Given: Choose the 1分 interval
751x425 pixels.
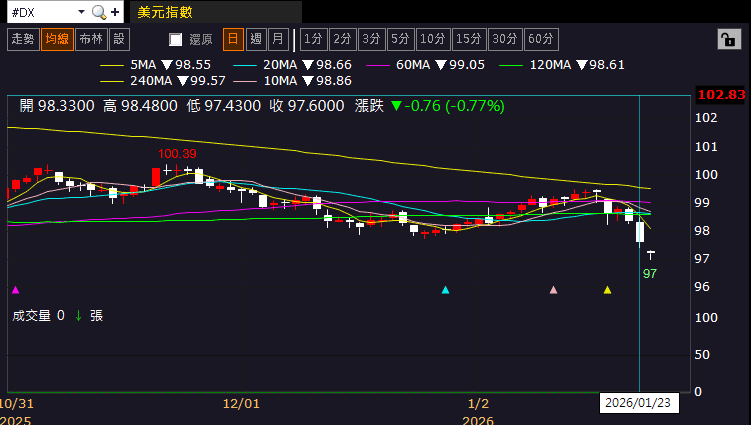Looking at the screenshot, I should pos(313,39).
